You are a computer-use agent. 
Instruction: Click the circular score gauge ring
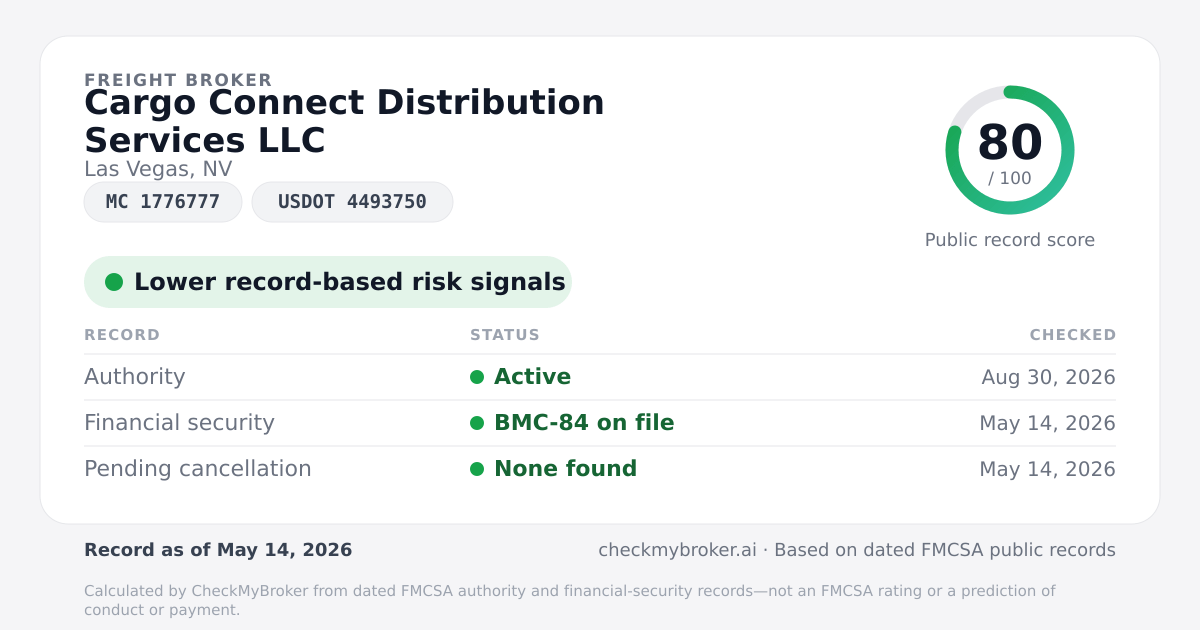click(1010, 150)
